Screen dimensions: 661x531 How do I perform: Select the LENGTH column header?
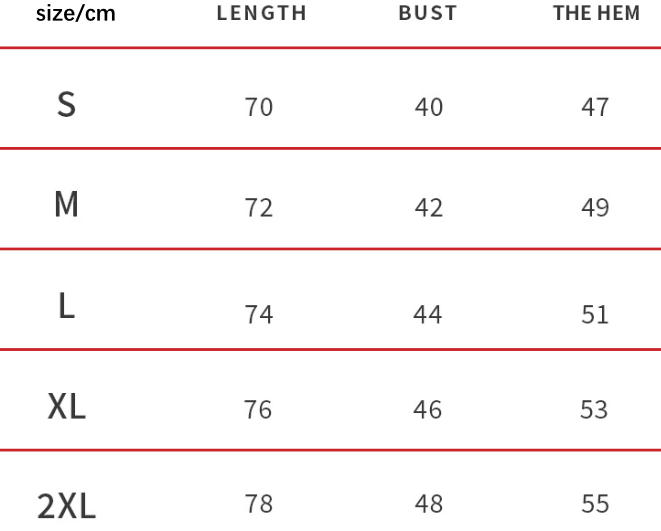click(261, 14)
